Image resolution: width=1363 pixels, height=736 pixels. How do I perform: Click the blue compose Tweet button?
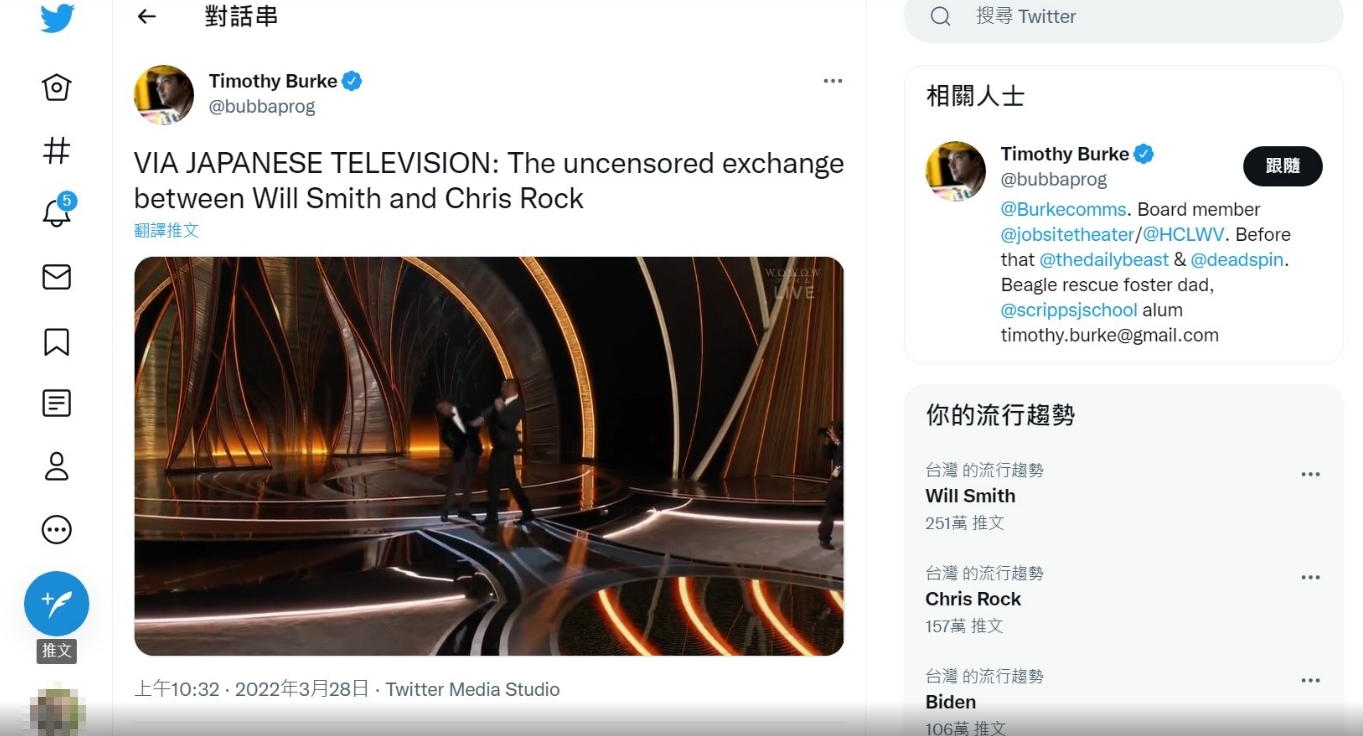57,603
